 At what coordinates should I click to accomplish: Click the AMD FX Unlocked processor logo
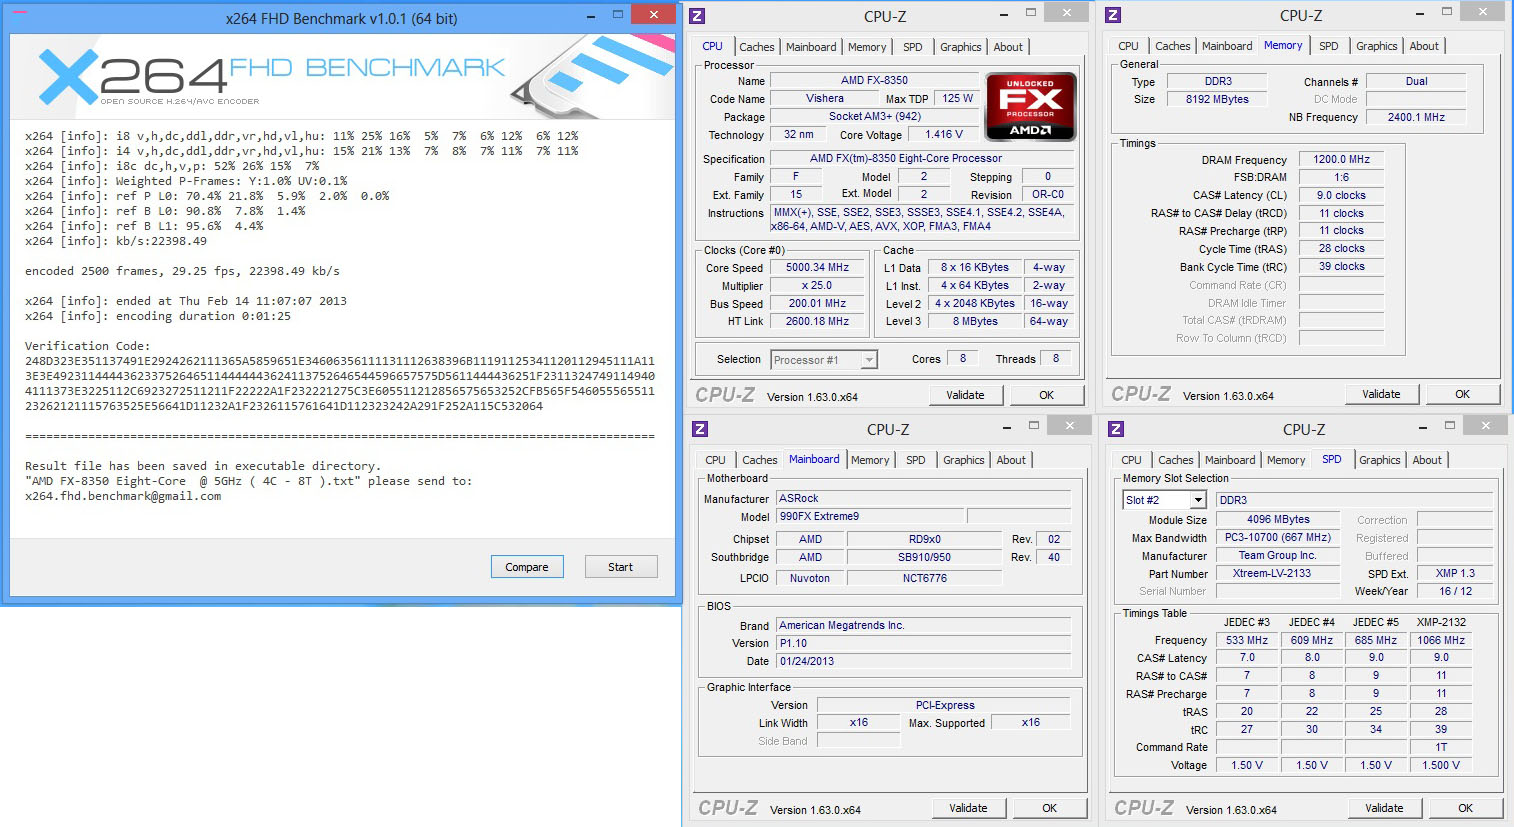(1030, 105)
